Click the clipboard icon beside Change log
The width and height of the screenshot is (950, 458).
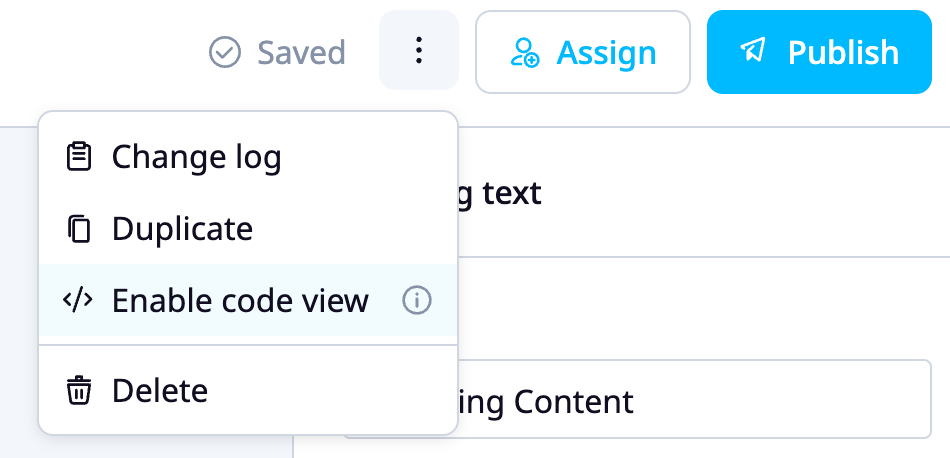tap(78, 157)
